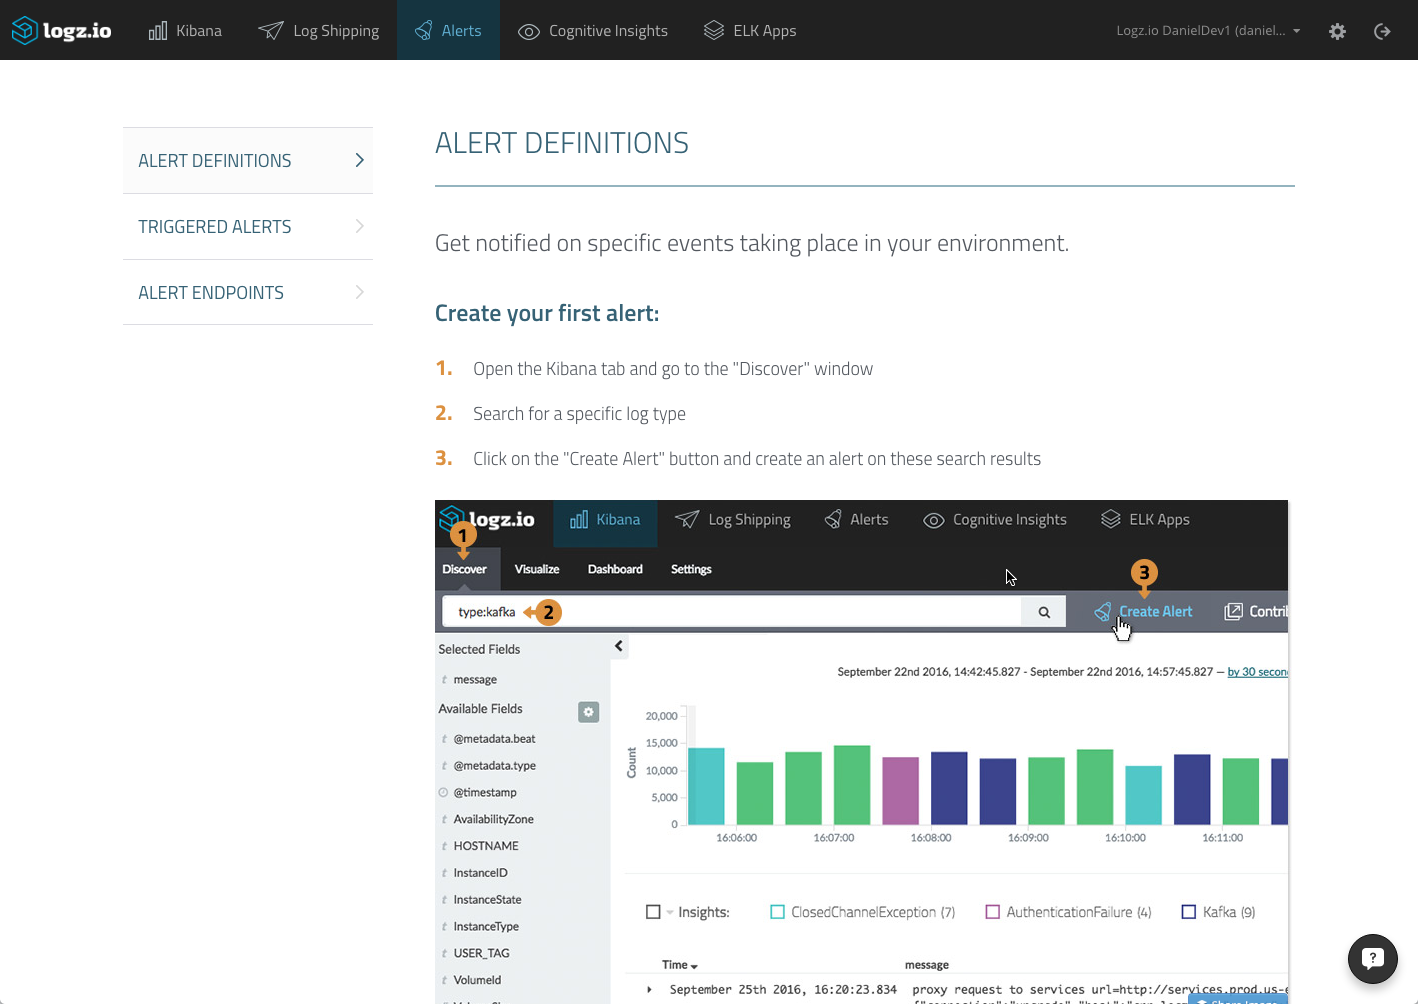Image resolution: width=1418 pixels, height=1004 pixels.
Task: Select ALERT DEFINITIONS in the sidebar
Action: [248, 160]
